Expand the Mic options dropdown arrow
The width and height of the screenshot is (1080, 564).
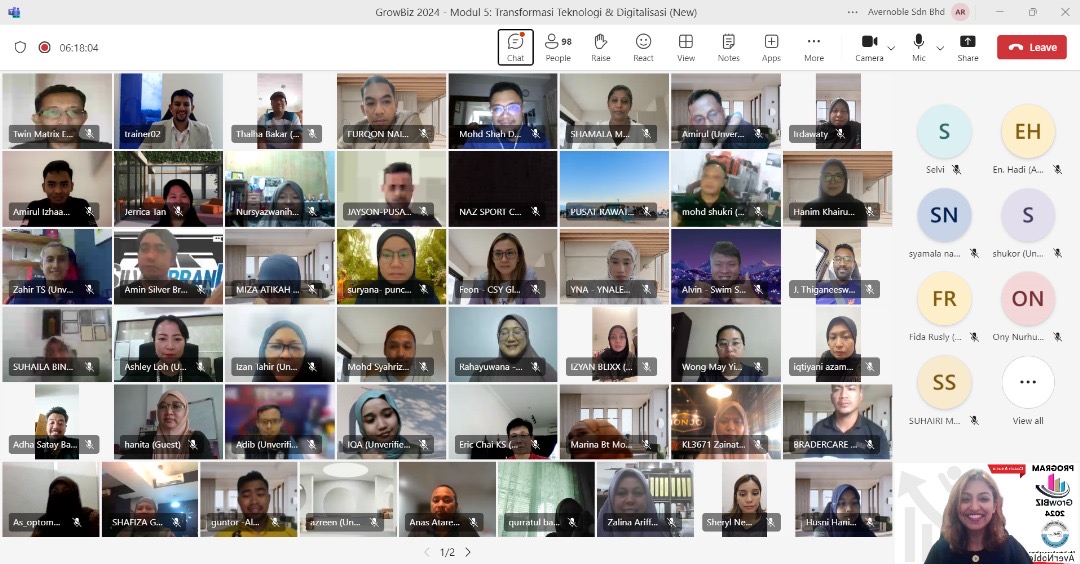940,48
